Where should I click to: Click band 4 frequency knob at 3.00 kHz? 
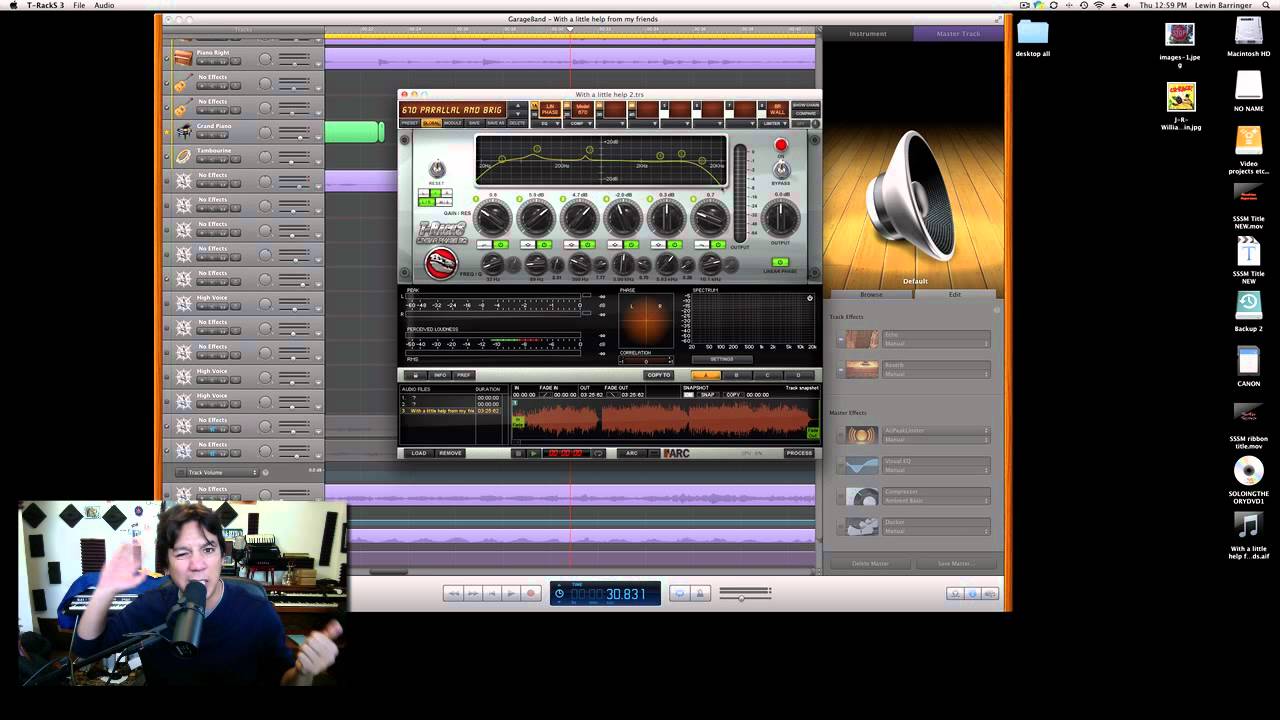(623, 264)
